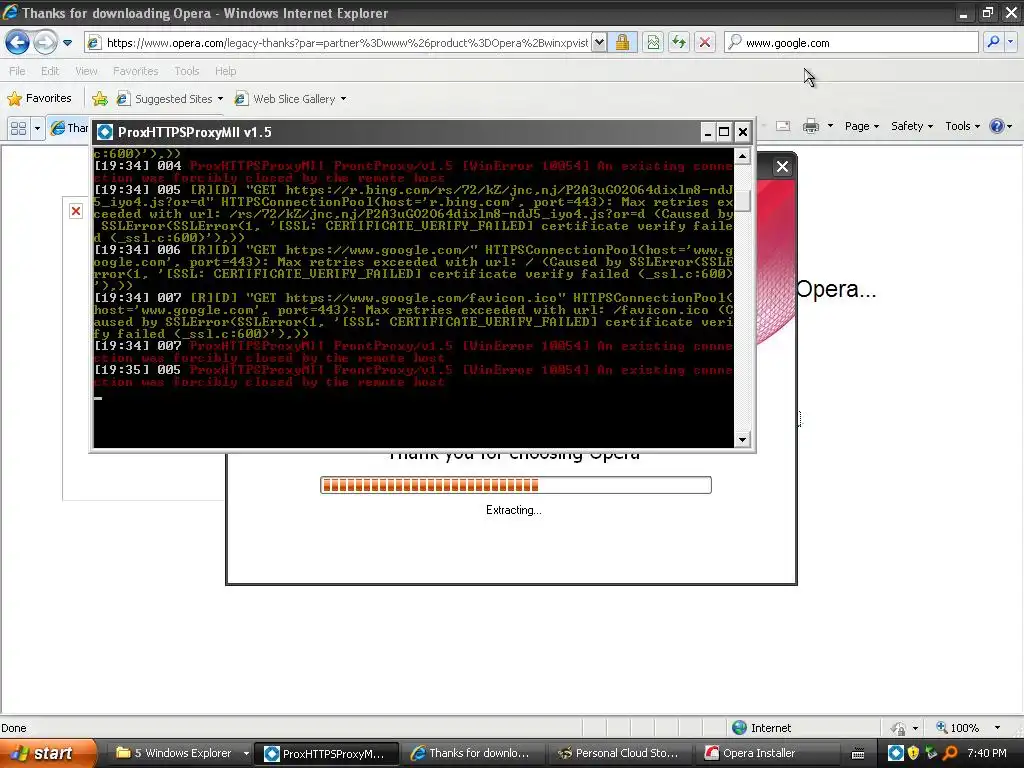Click the keyboard language bar tray icon
The height and width of the screenshot is (768, 1024).
(858, 754)
